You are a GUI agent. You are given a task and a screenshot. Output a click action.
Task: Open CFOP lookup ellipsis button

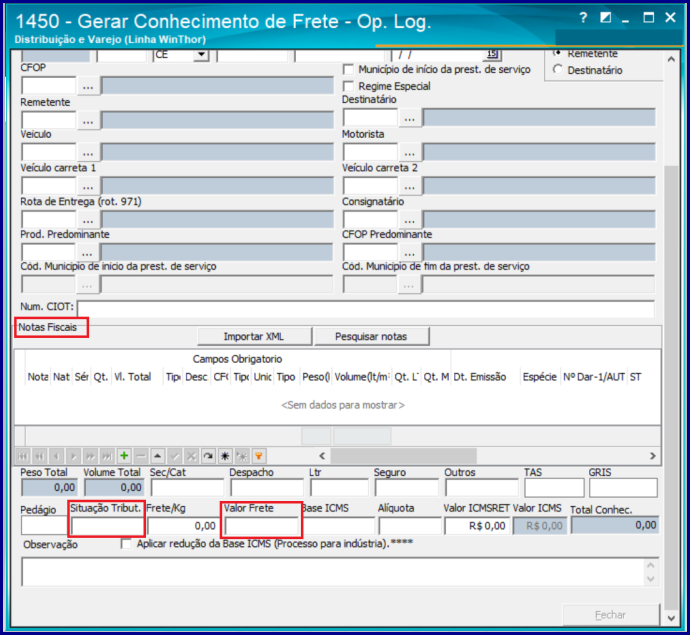tap(88, 85)
